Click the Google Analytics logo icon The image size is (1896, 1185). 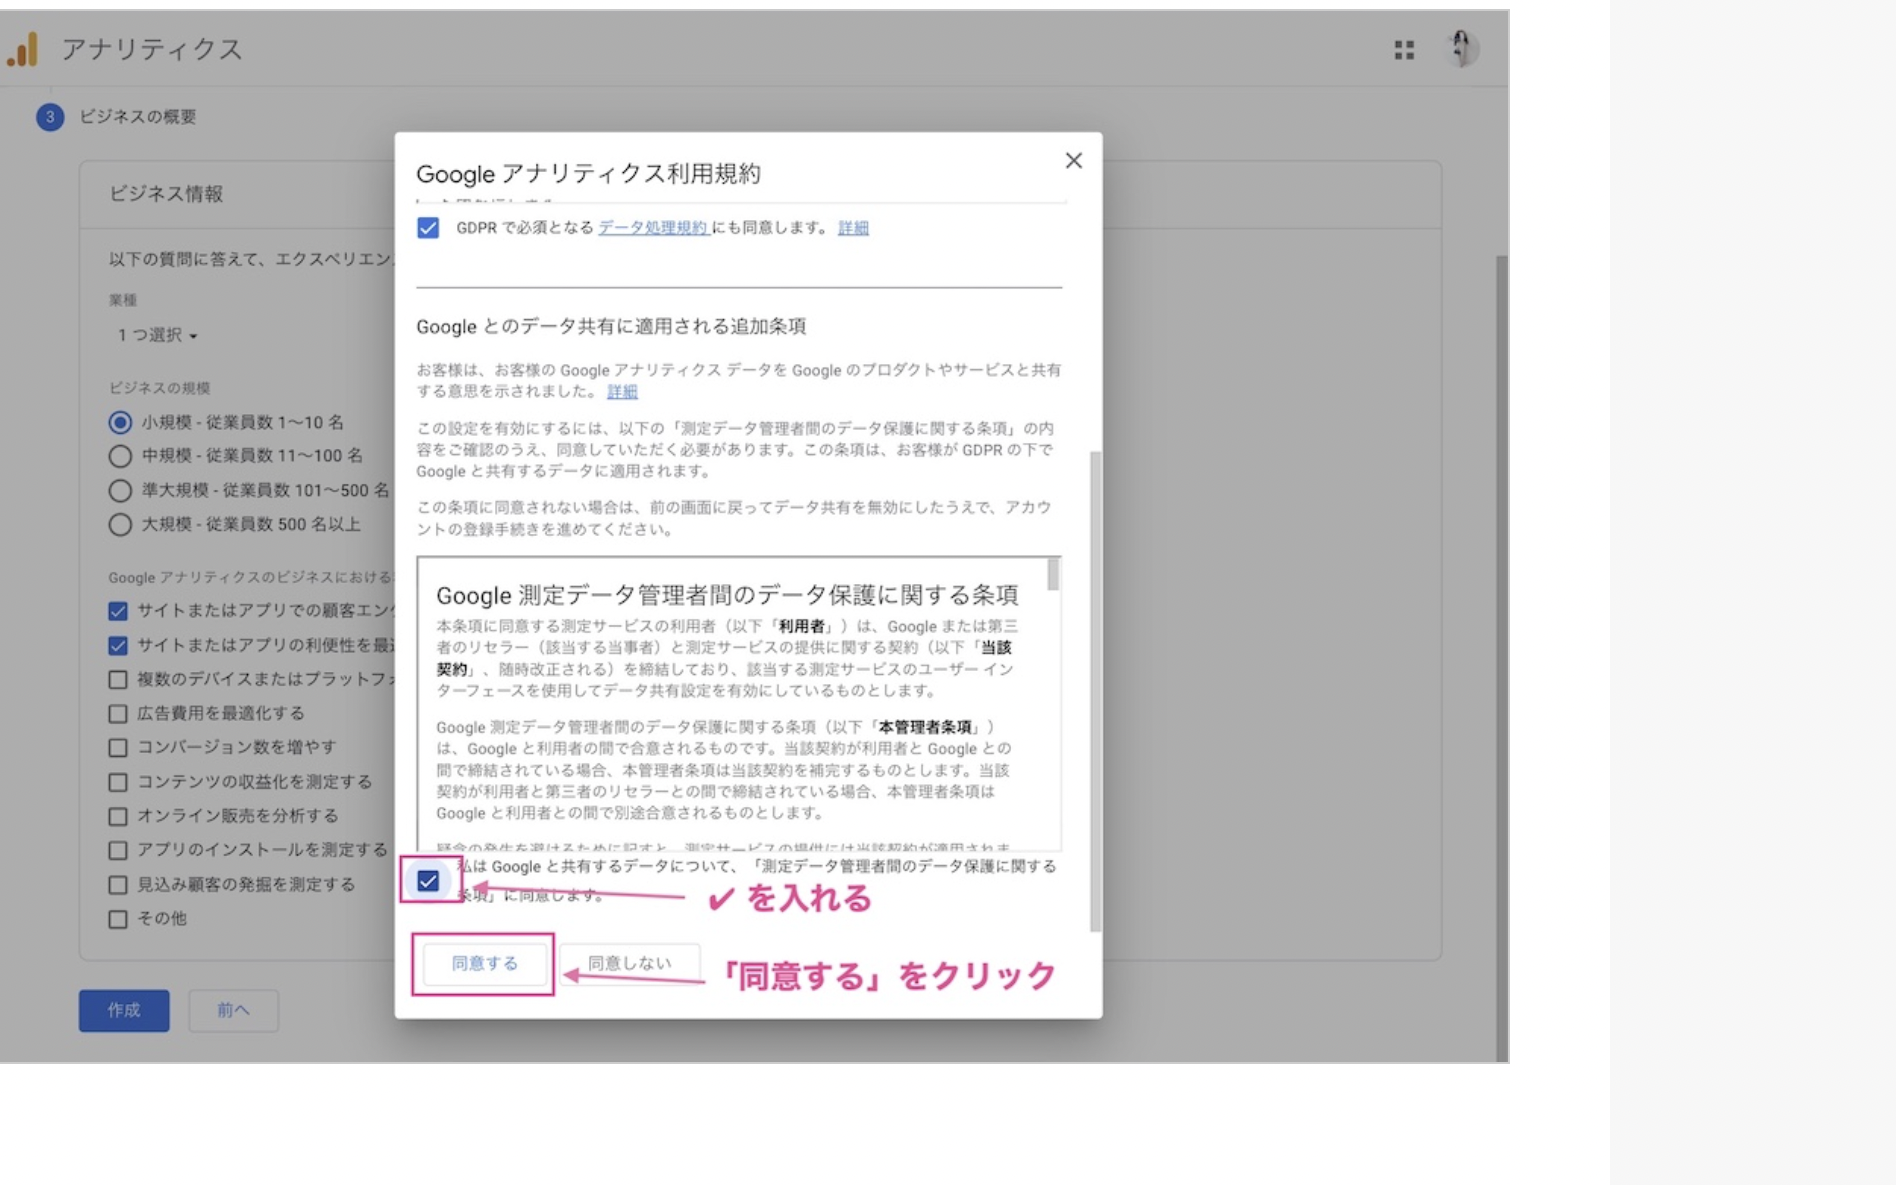click(22, 49)
